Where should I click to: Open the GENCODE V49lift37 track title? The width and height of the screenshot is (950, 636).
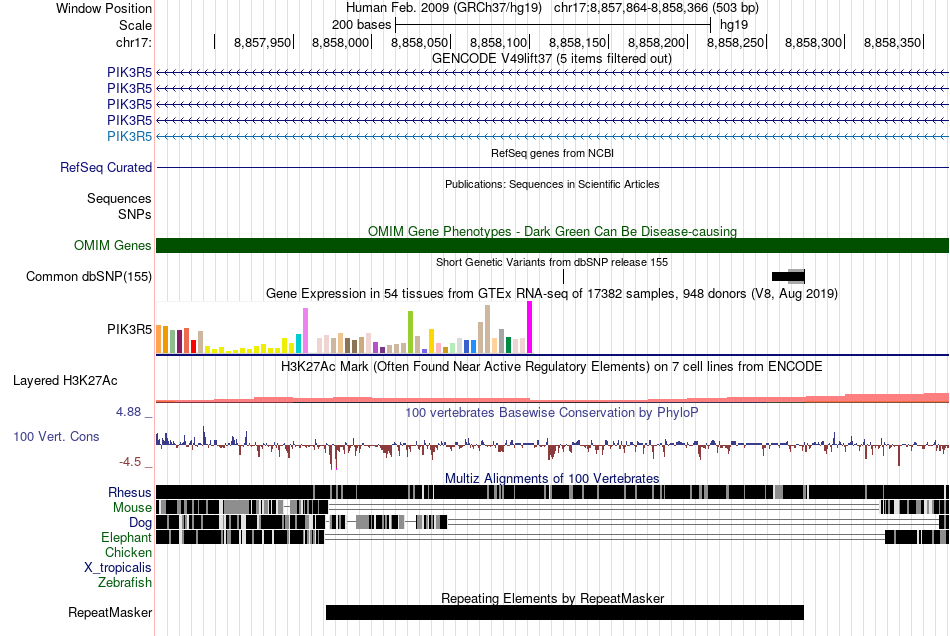(x=551, y=59)
